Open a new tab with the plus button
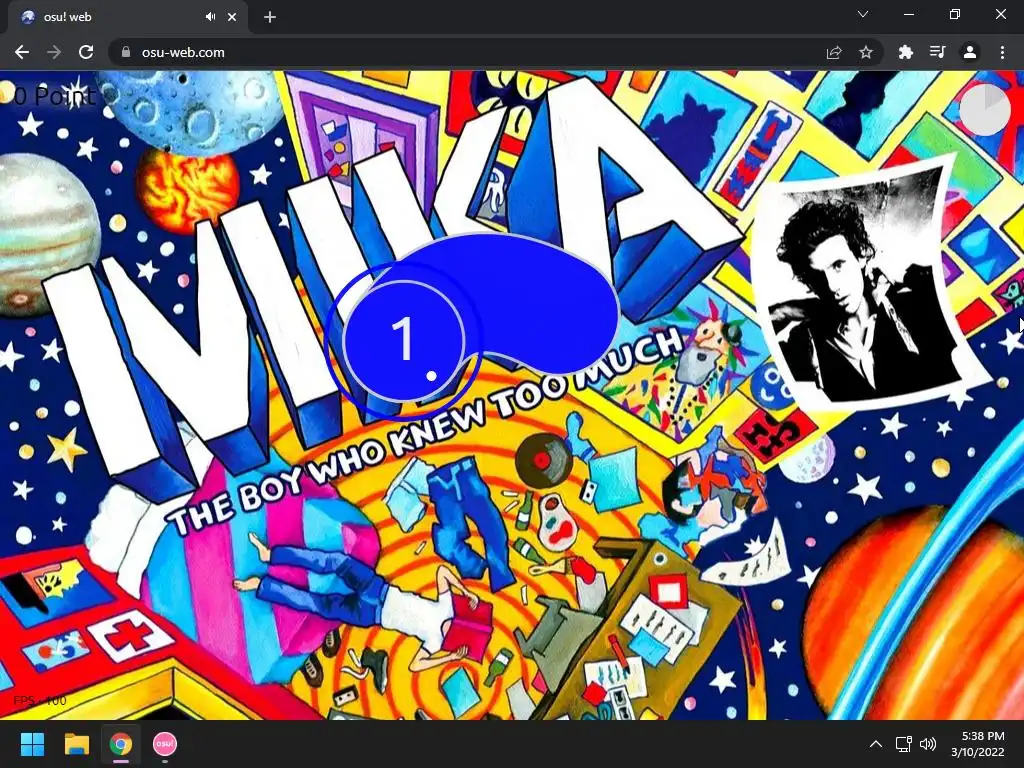Screen dimensions: 1024x768 (x=270, y=17)
